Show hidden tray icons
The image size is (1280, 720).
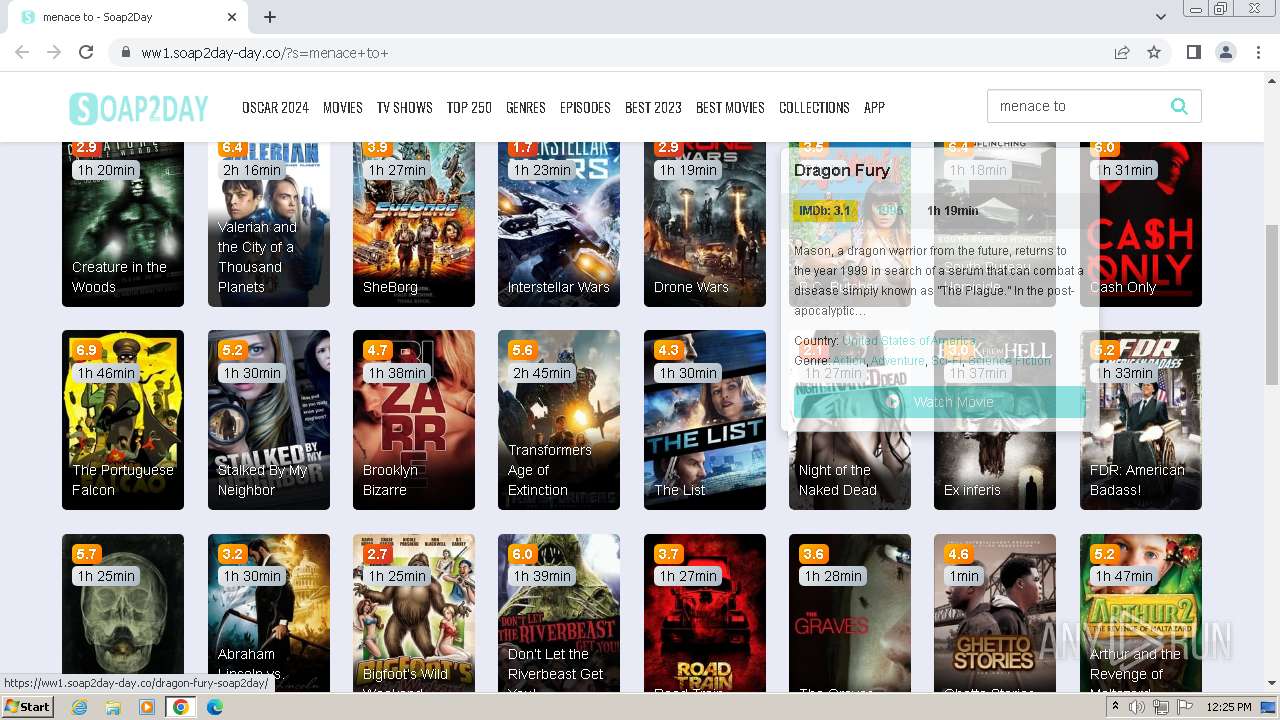coord(1114,707)
